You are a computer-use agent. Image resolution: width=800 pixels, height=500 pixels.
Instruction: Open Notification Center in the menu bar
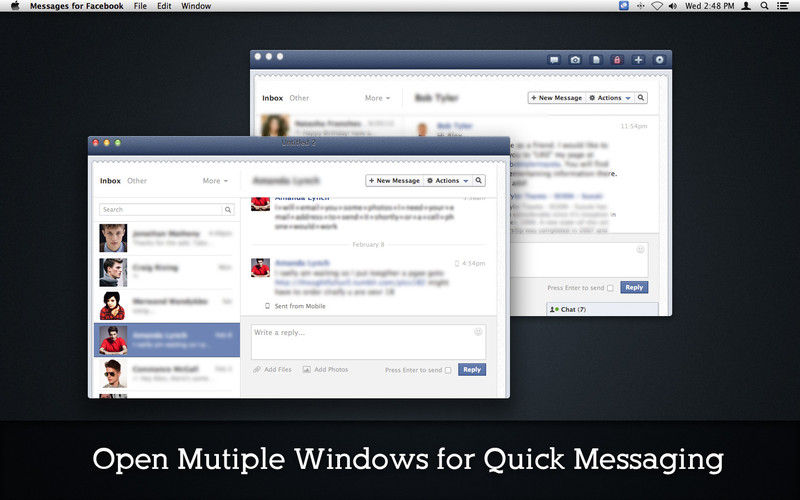pos(782,6)
